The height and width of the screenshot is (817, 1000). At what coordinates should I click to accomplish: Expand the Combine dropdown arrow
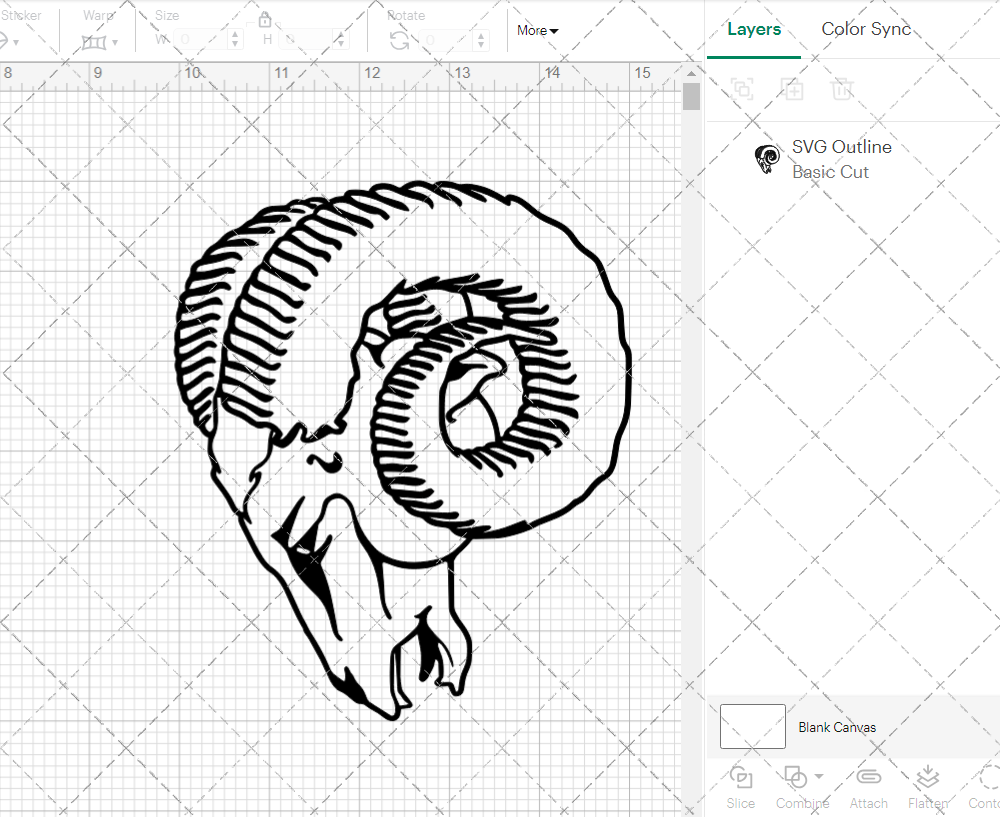819,777
